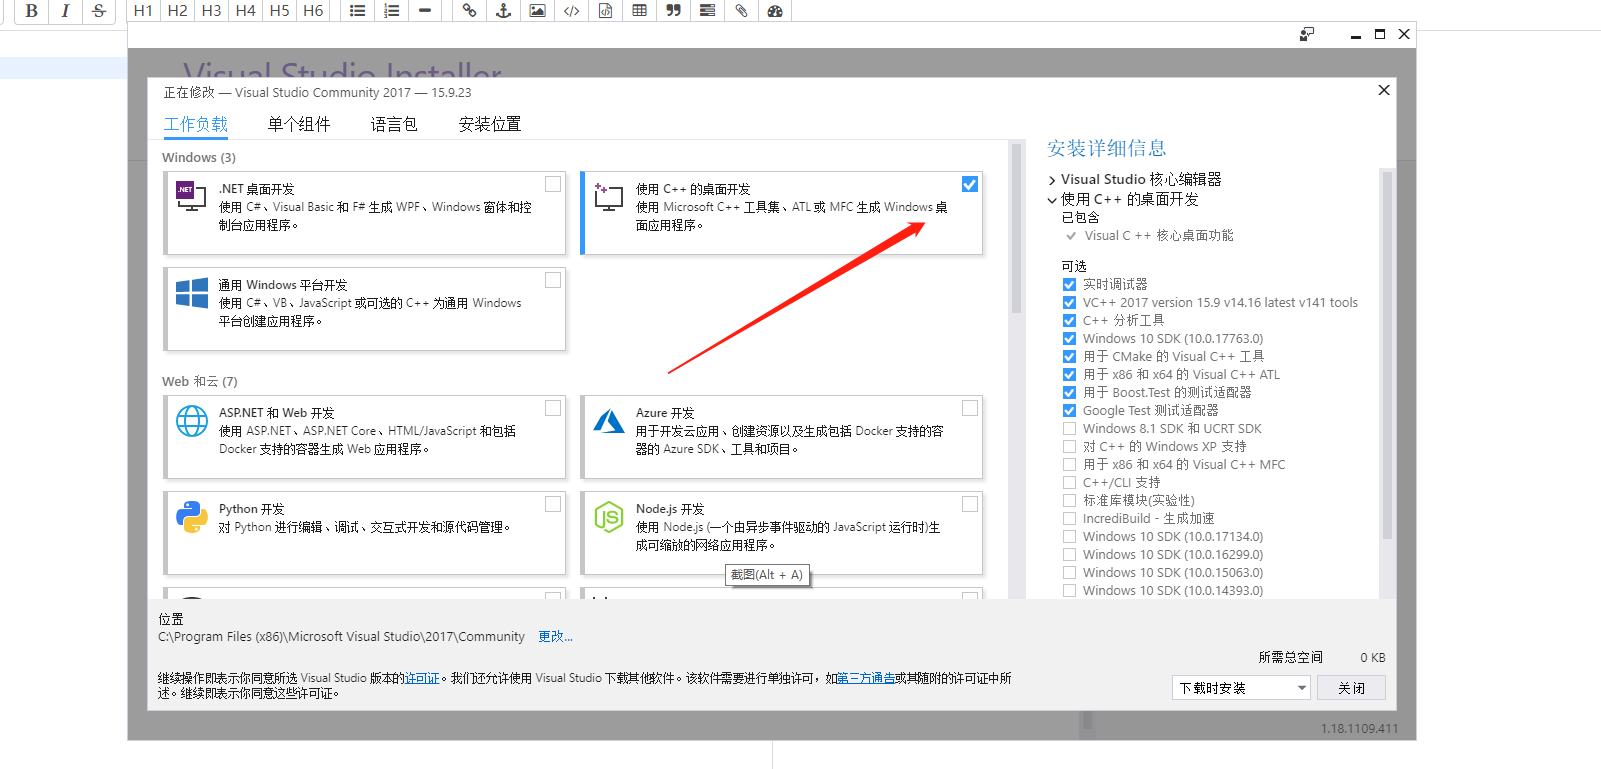Check the C++/CLI 支持 option

(x=1069, y=483)
